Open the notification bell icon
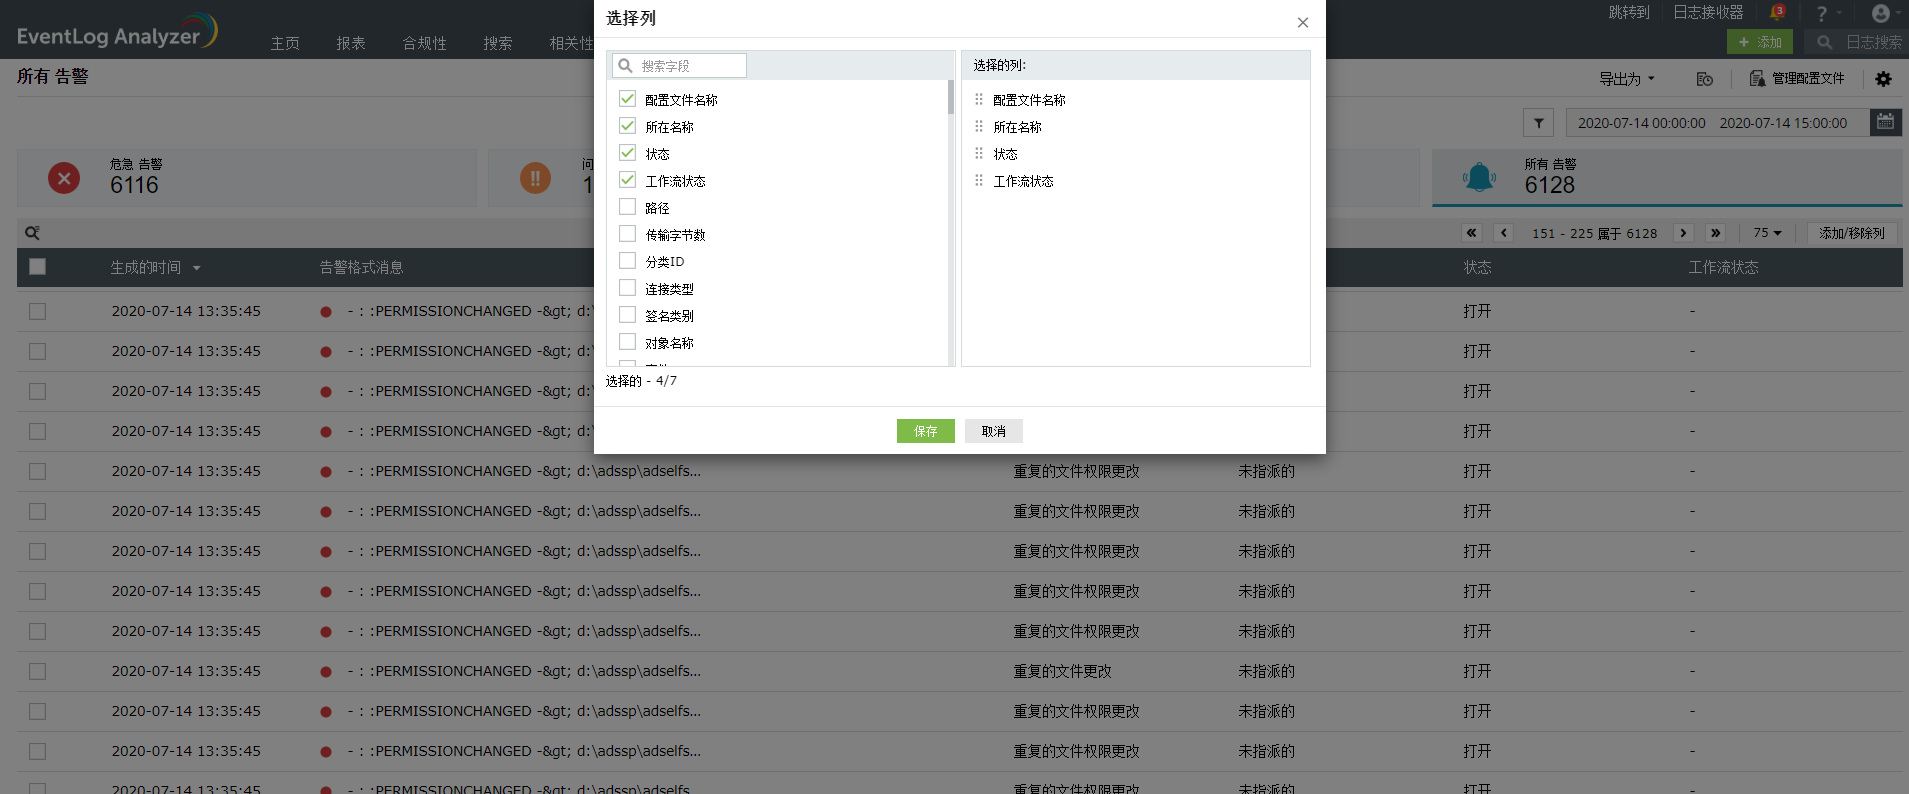Image resolution: width=1909 pixels, height=794 pixels. pyautogui.click(x=1777, y=13)
